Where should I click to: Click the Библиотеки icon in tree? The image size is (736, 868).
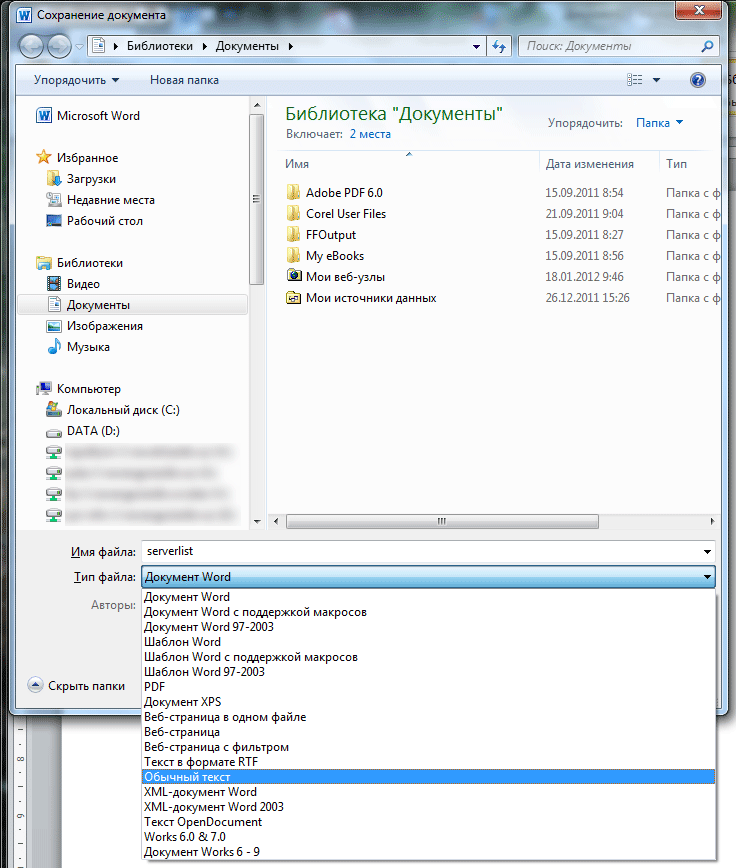(44, 262)
